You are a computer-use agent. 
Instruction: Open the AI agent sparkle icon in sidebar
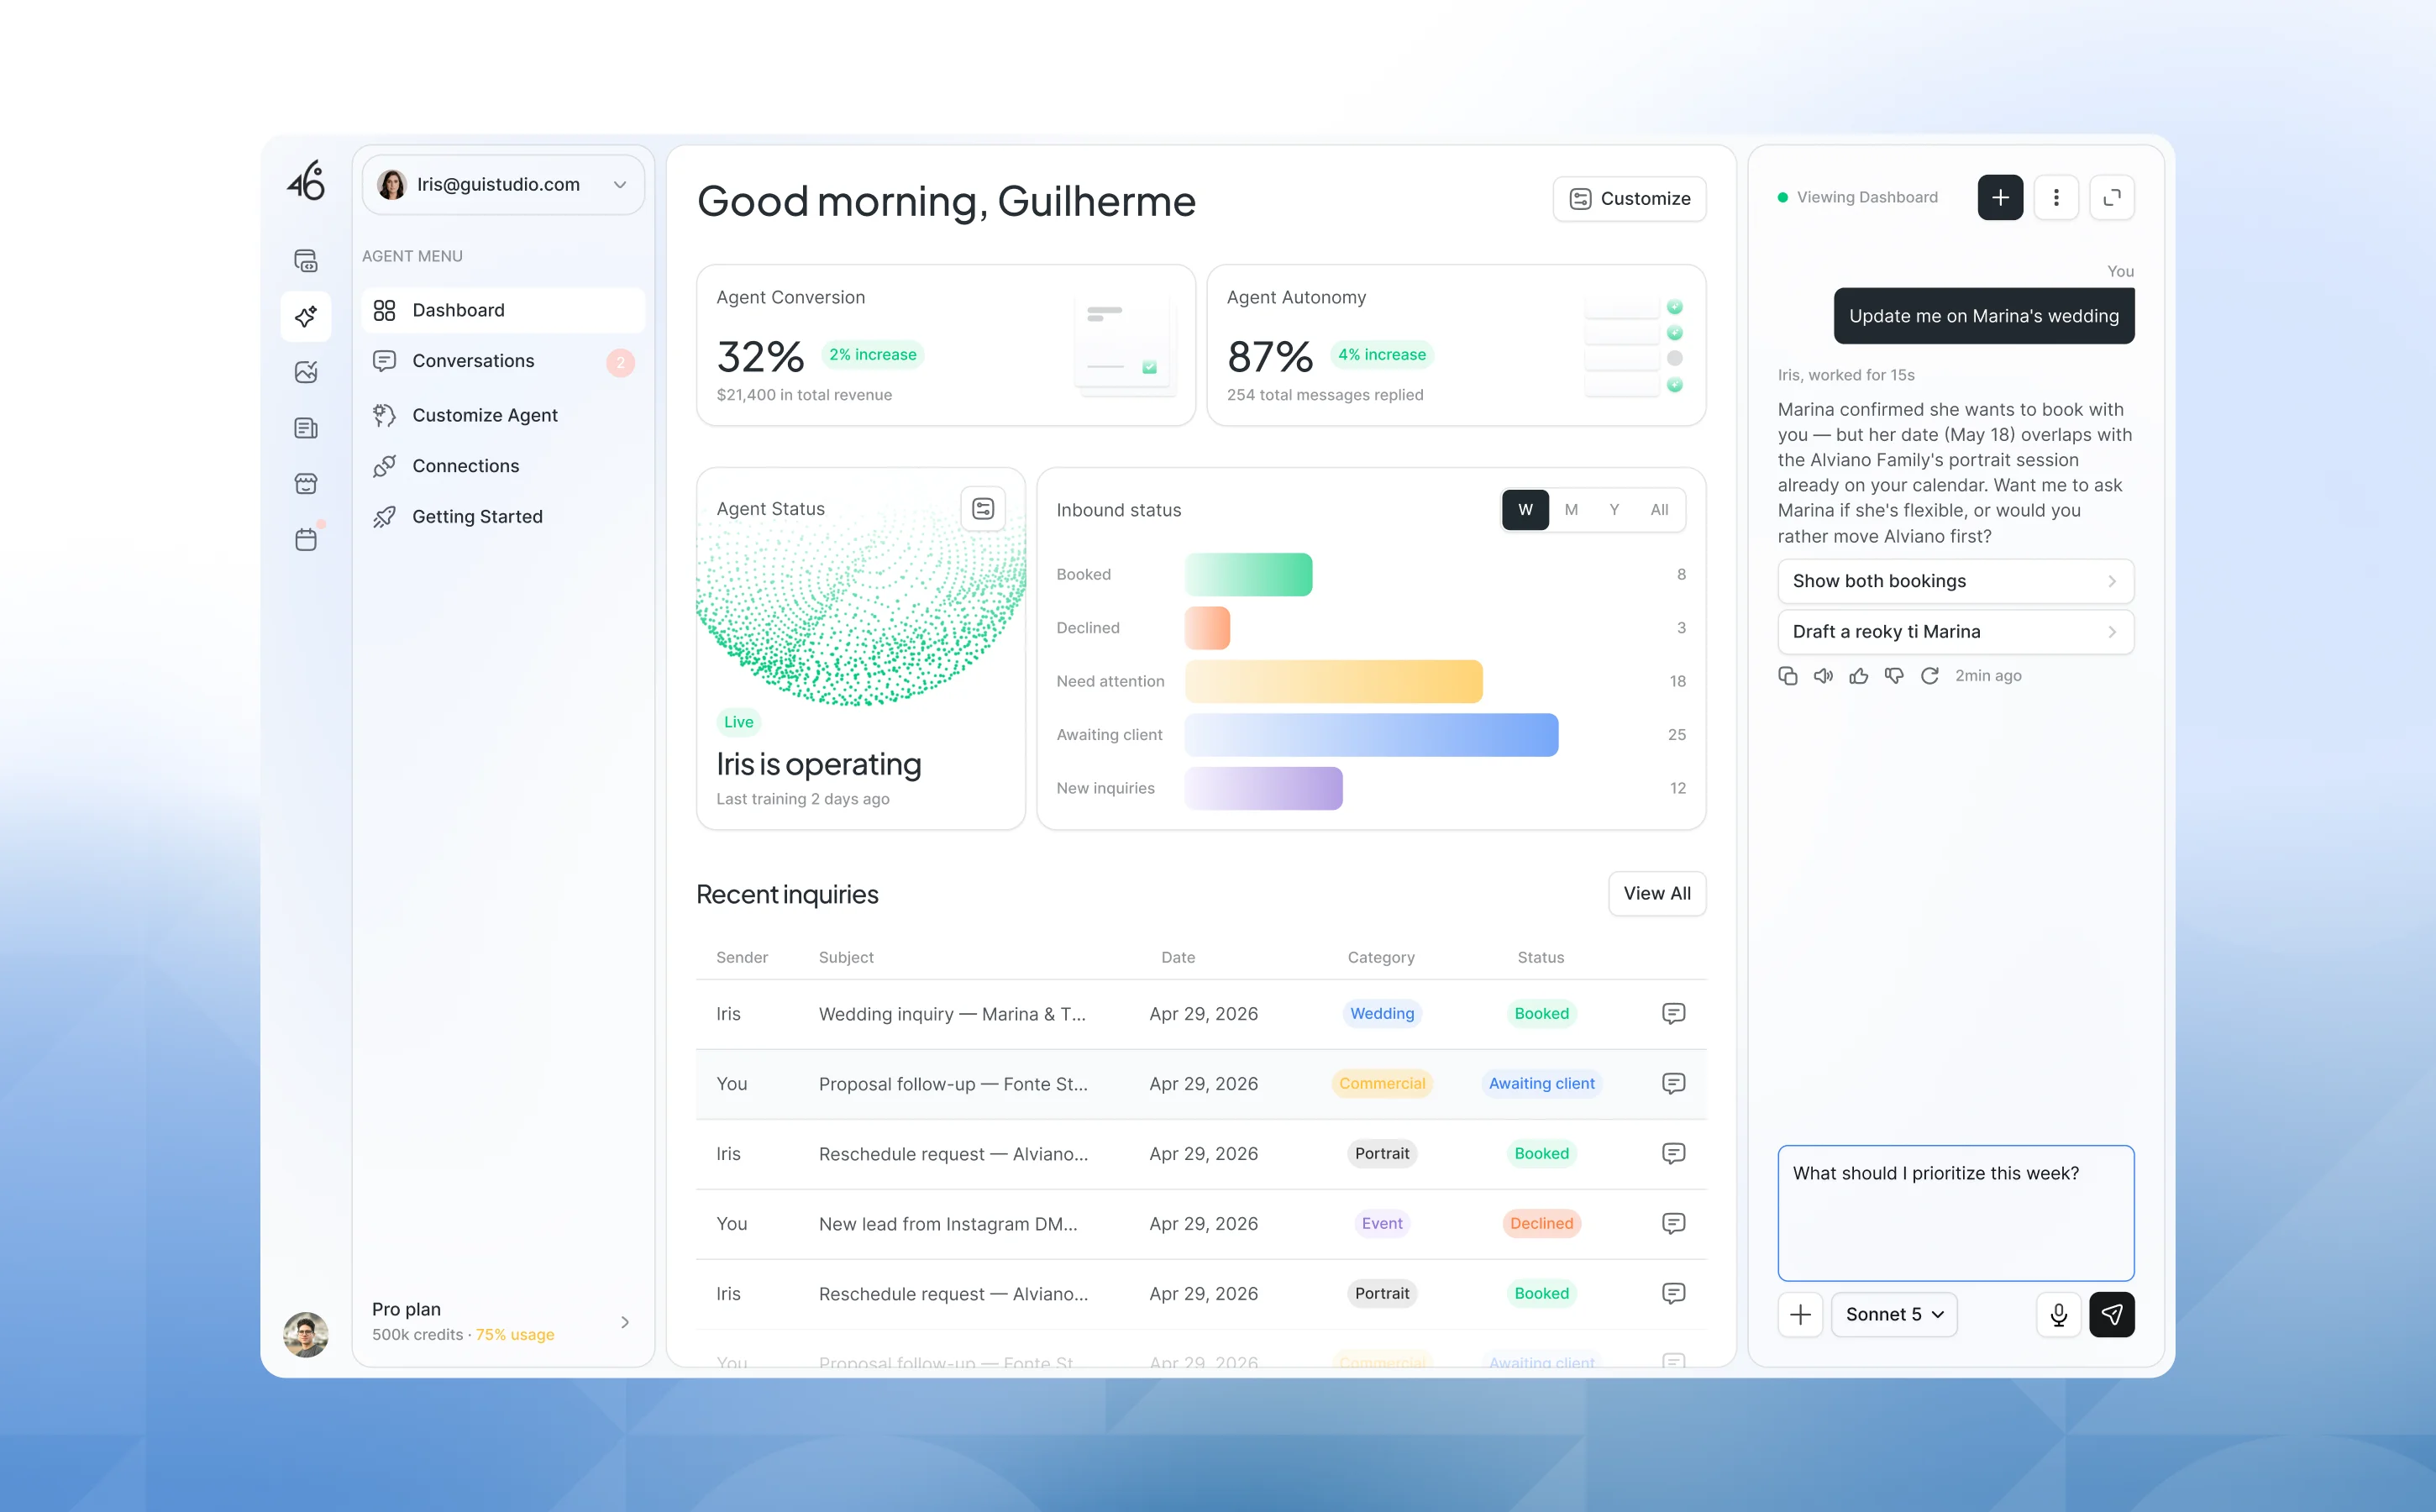point(306,316)
